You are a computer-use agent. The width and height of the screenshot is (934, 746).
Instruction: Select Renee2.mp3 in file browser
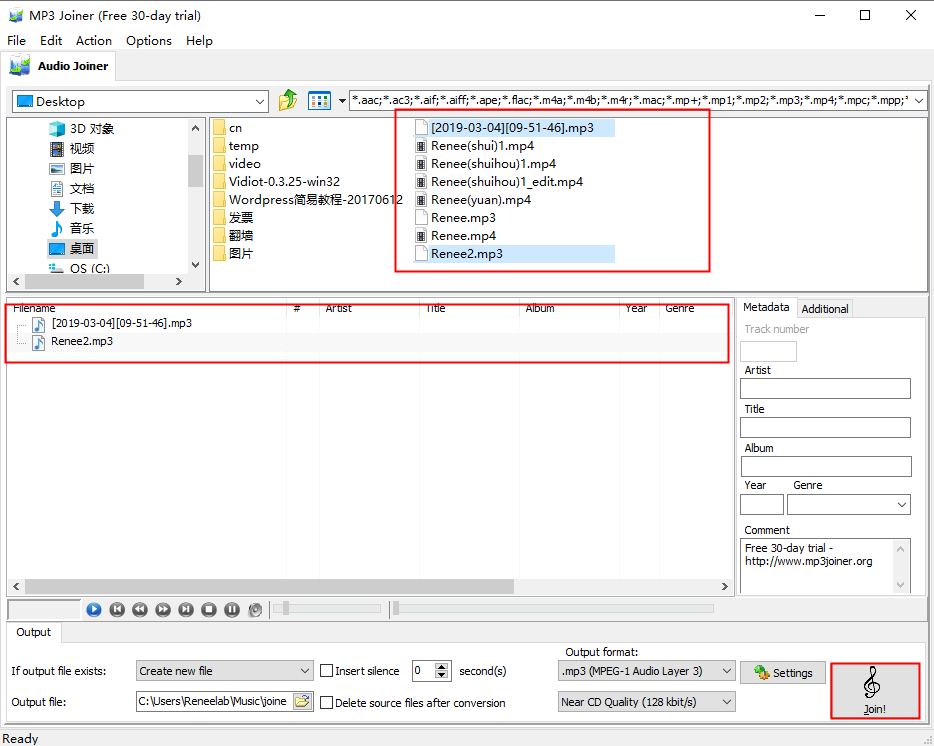pyautogui.click(x=515, y=254)
